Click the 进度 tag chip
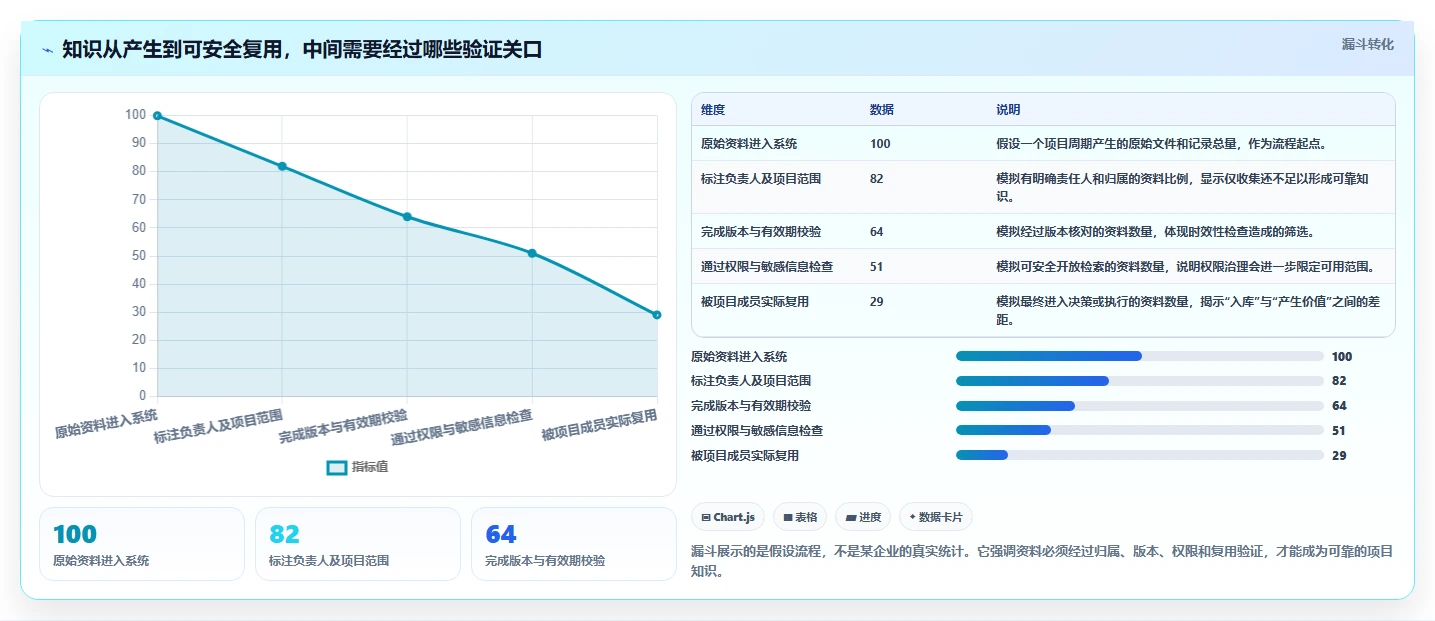This screenshot has height=621, width=1435. pos(863,517)
